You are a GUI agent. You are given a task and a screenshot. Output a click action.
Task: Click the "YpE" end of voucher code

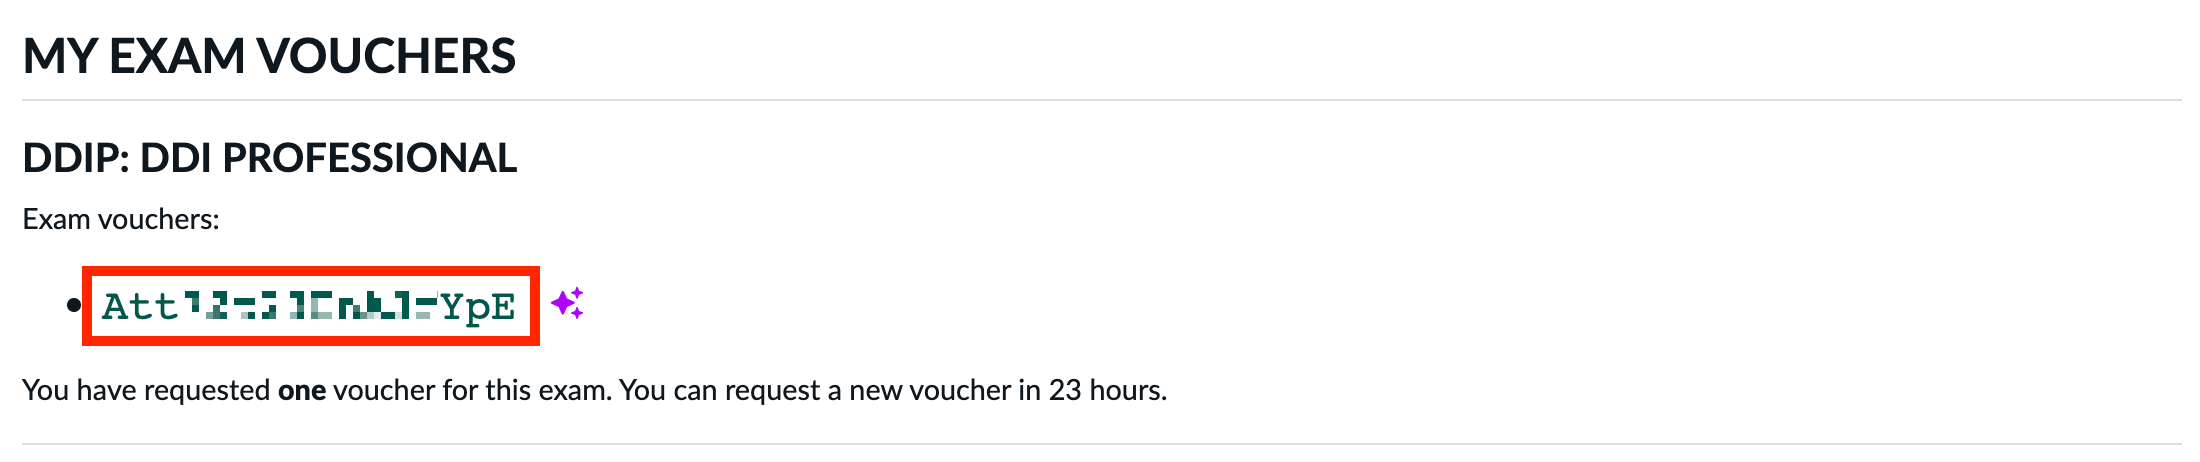coord(478,306)
